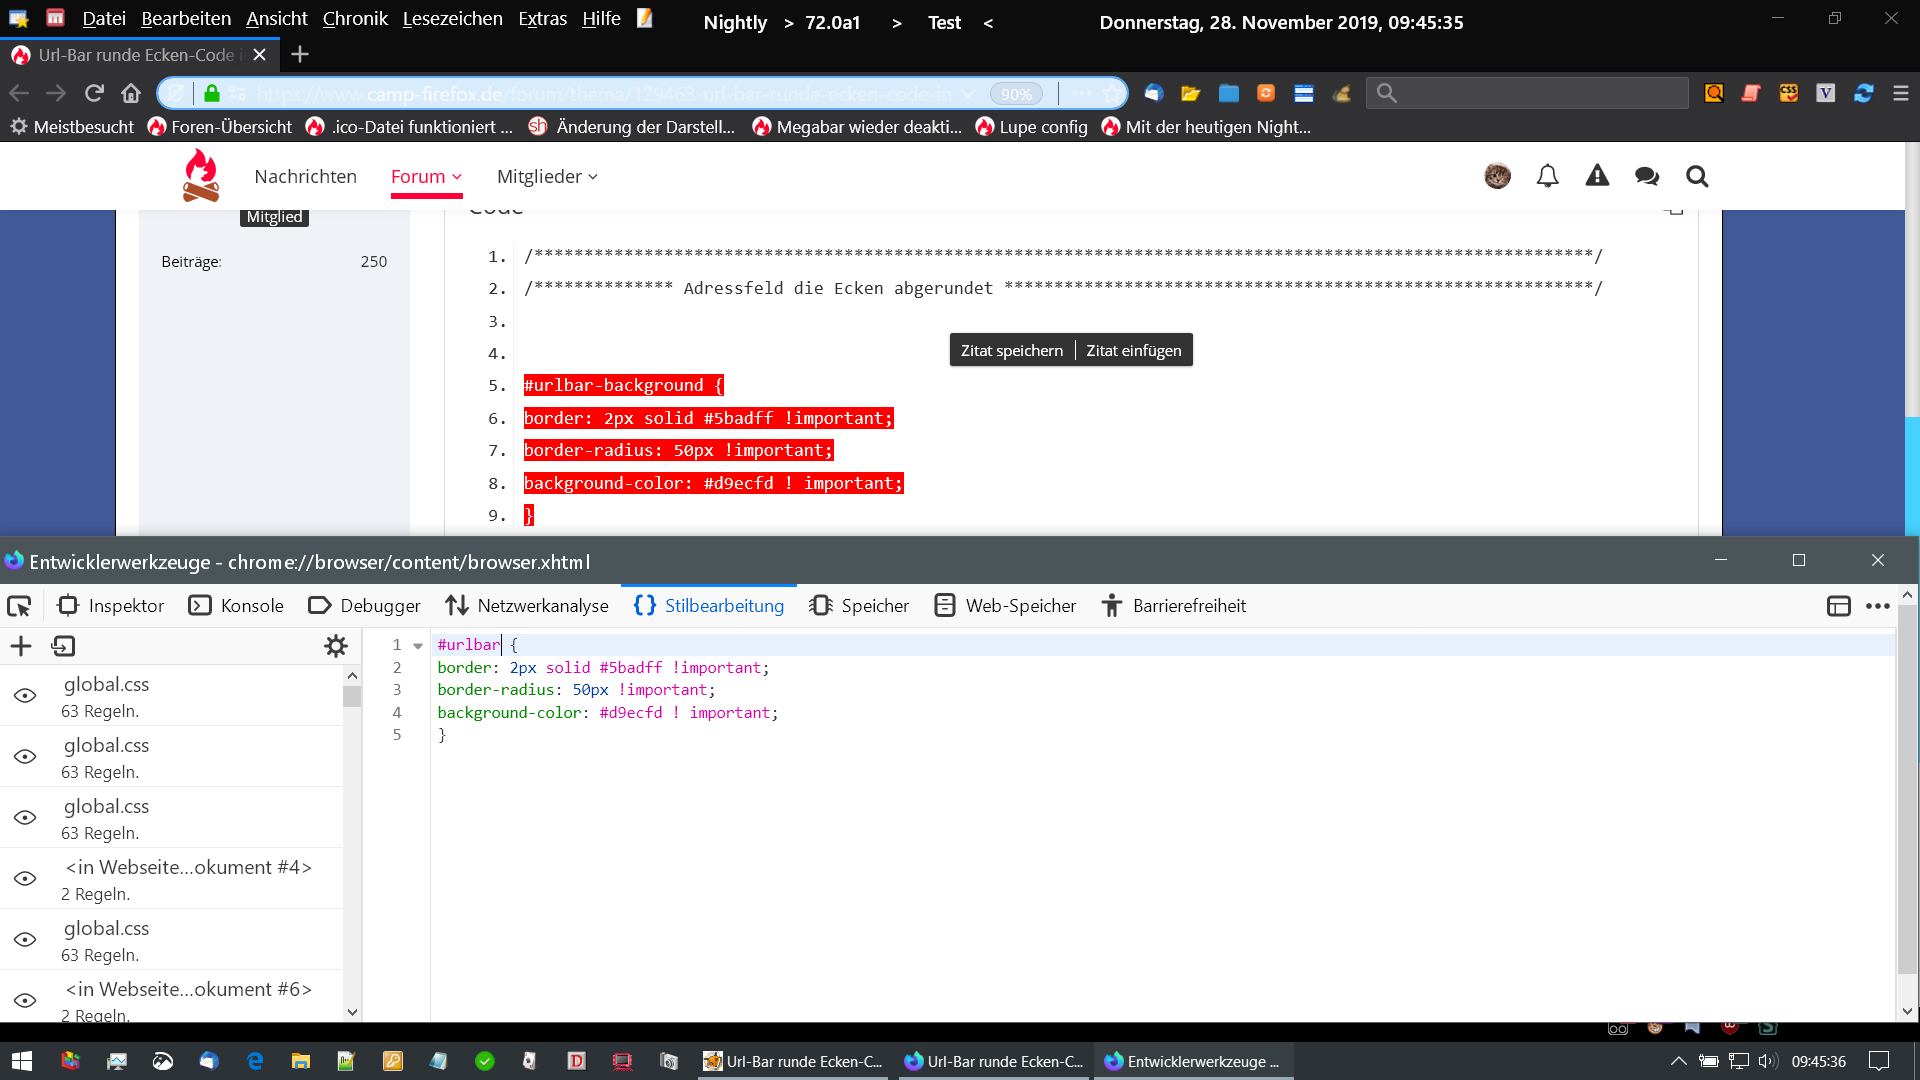1920x1080 pixels.
Task: Open Style Editor options gear
Action: pos(336,646)
